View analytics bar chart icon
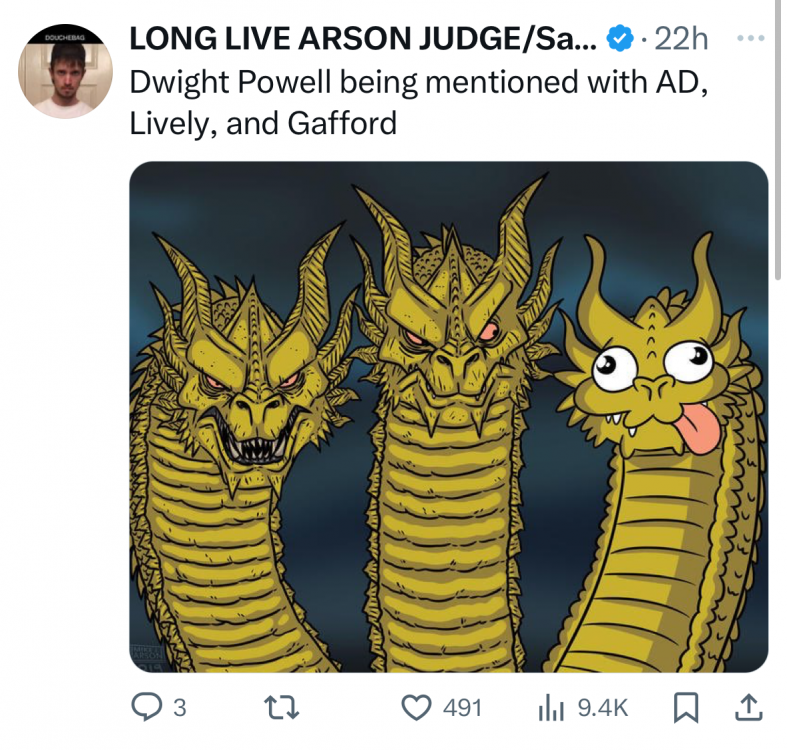The width and height of the screenshot is (787, 750). 552,708
